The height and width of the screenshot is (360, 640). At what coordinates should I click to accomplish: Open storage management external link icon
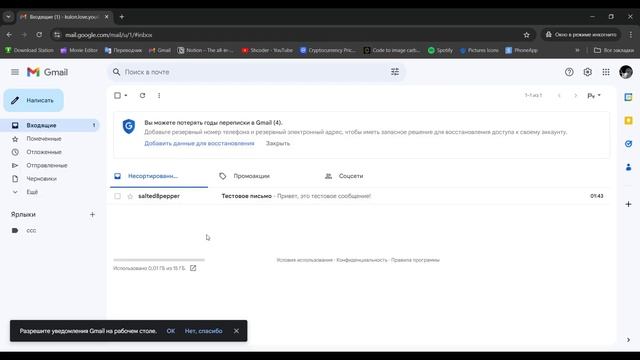(x=193, y=268)
